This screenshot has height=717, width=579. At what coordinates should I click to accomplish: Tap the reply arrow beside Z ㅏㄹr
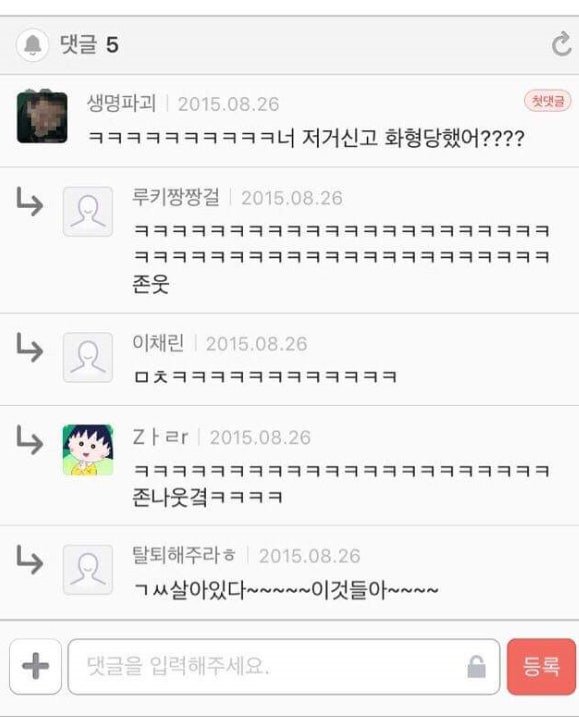[x=30, y=440]
